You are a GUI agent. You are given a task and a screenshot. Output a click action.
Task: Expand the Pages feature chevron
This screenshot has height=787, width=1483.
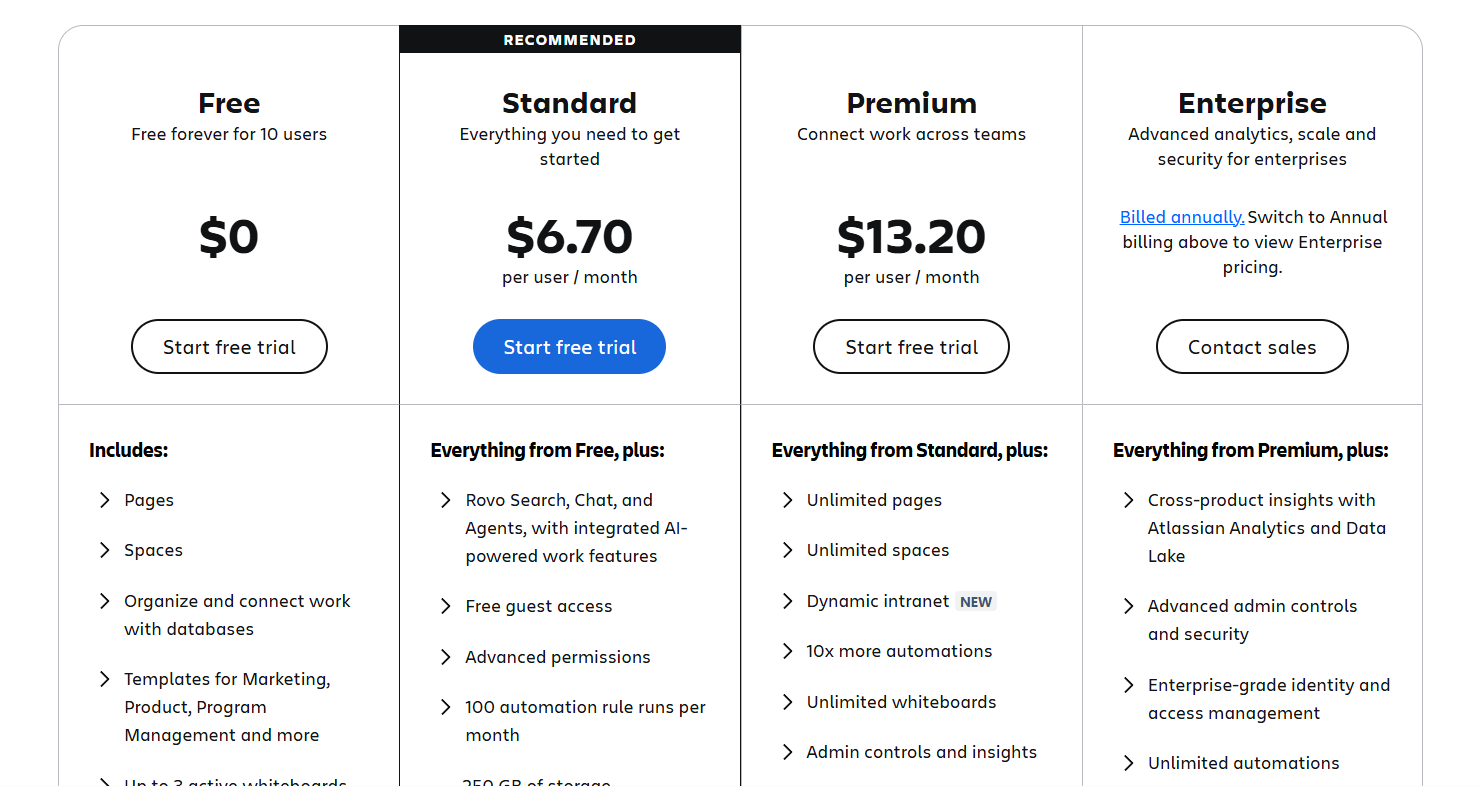[x=105, y=500]
